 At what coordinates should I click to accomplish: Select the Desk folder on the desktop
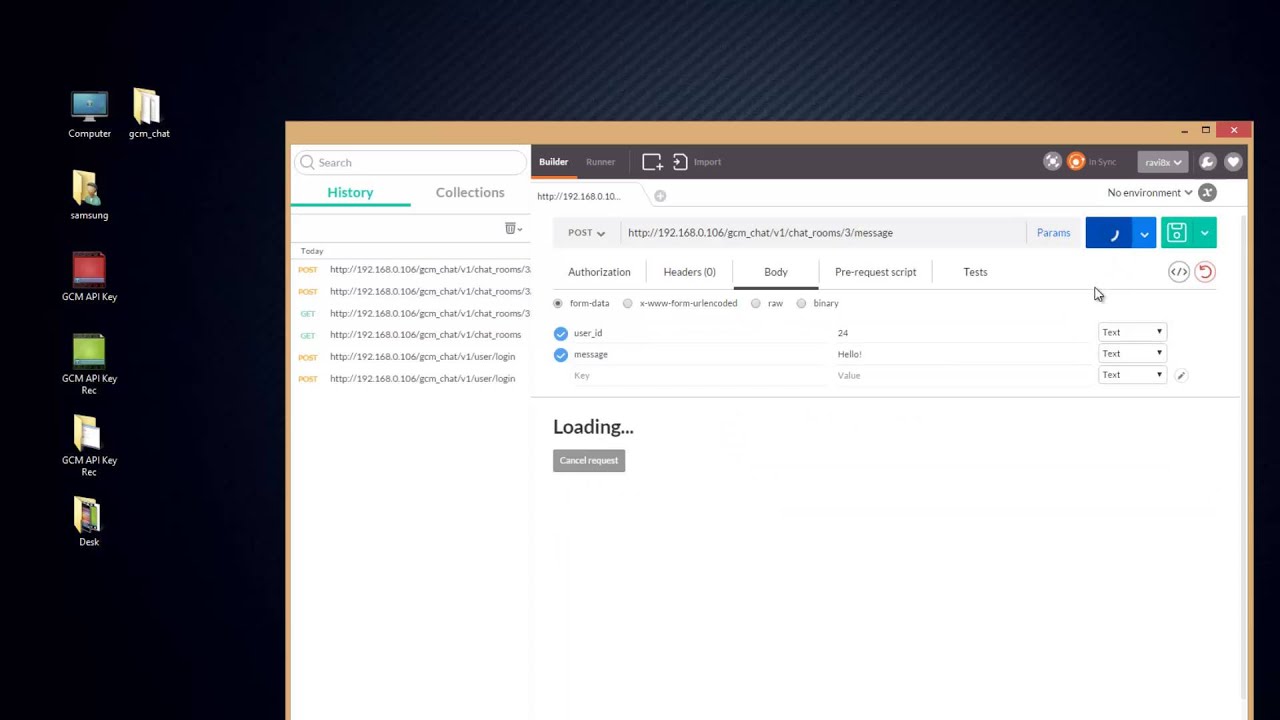click(89, 522)
